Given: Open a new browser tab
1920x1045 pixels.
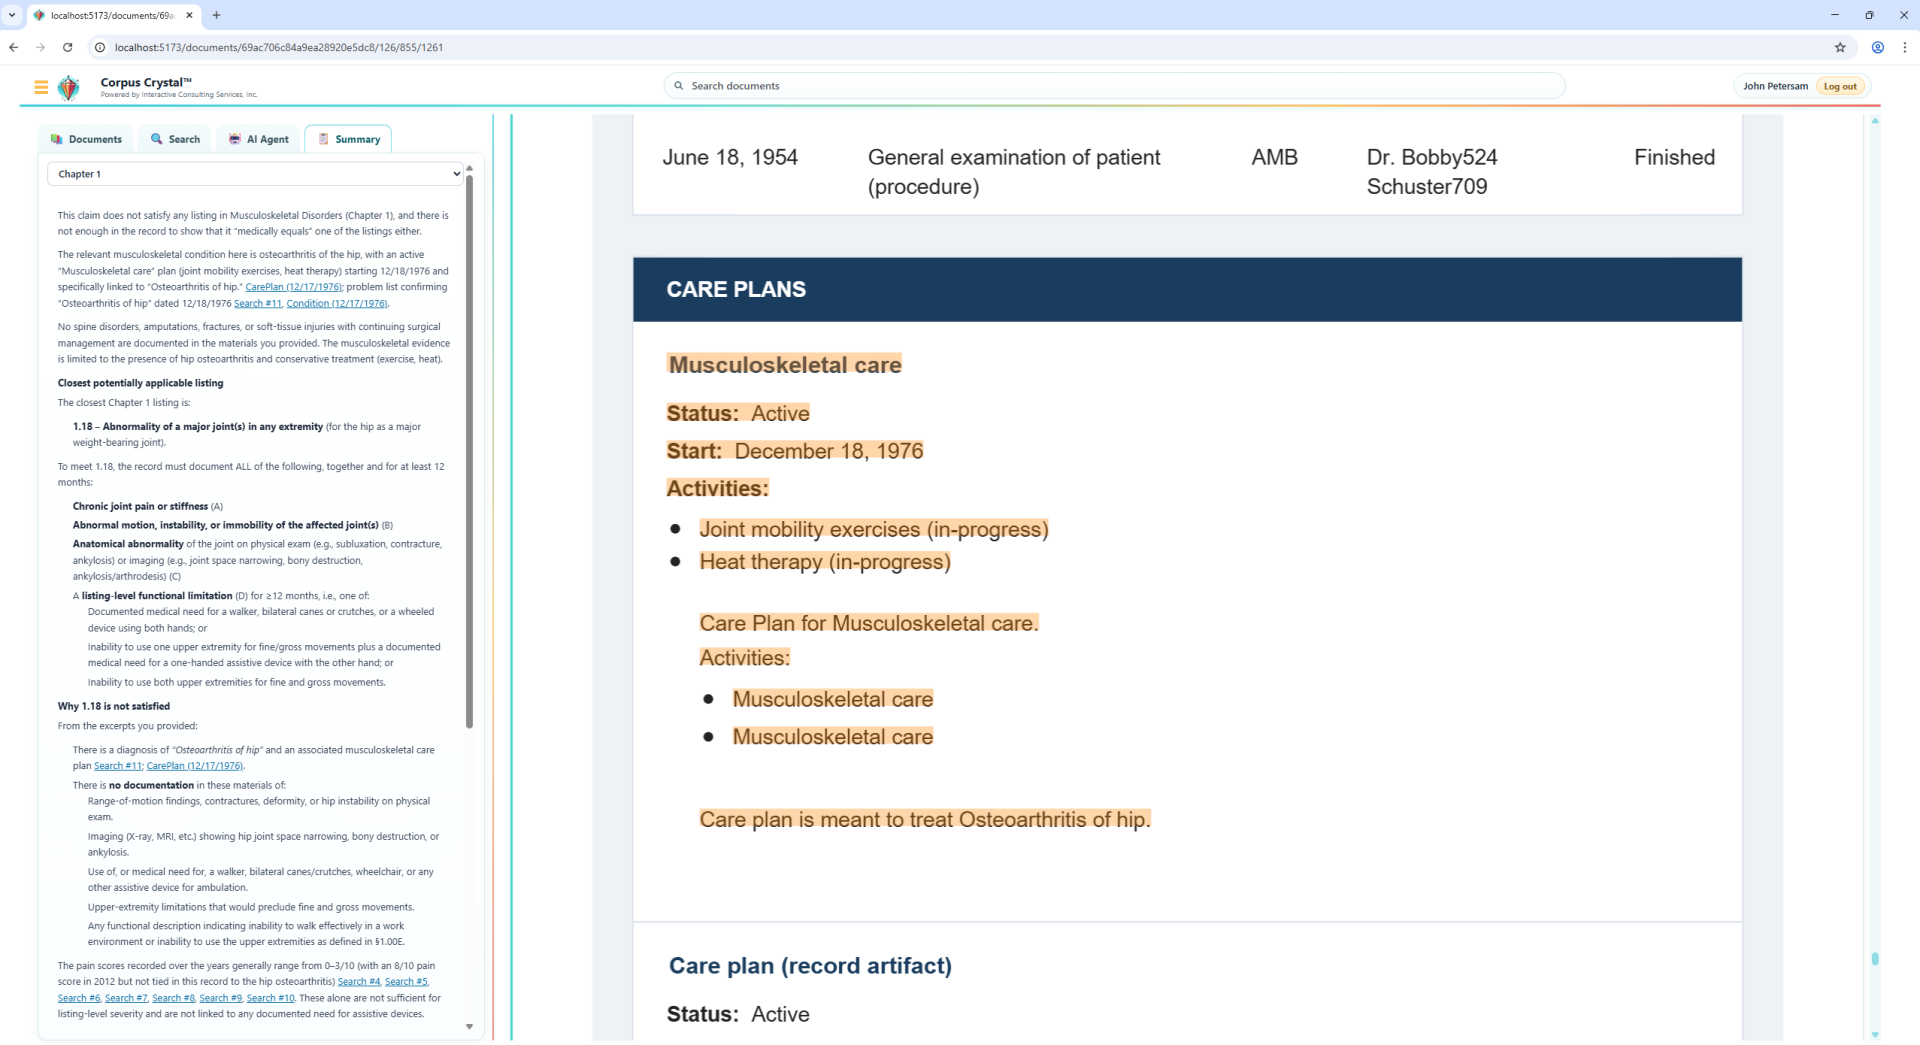Looking at the screenshot, I should click(x=216, y=15).
